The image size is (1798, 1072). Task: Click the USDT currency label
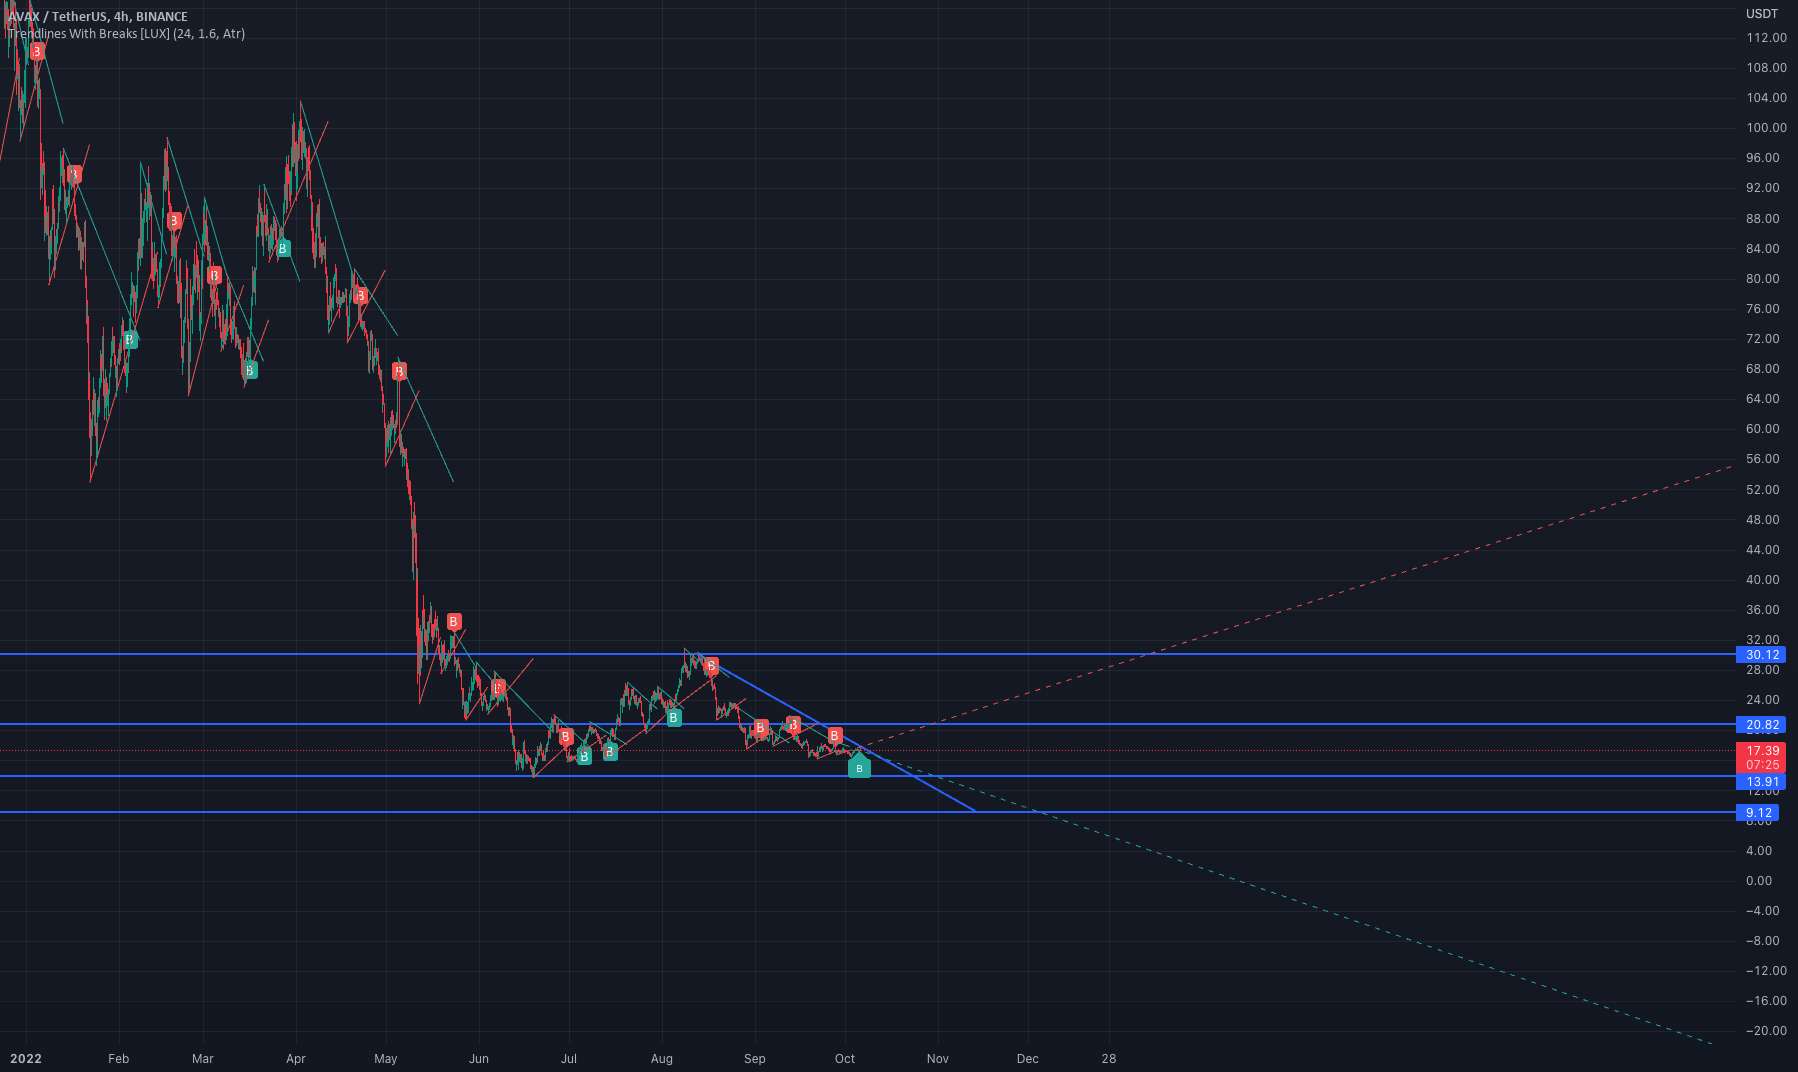[x=1762, y=14]
